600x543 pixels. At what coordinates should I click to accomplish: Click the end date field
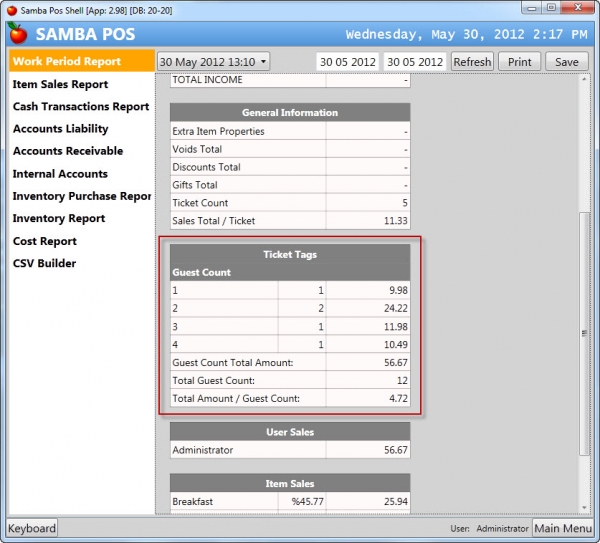tap(415, 62)
